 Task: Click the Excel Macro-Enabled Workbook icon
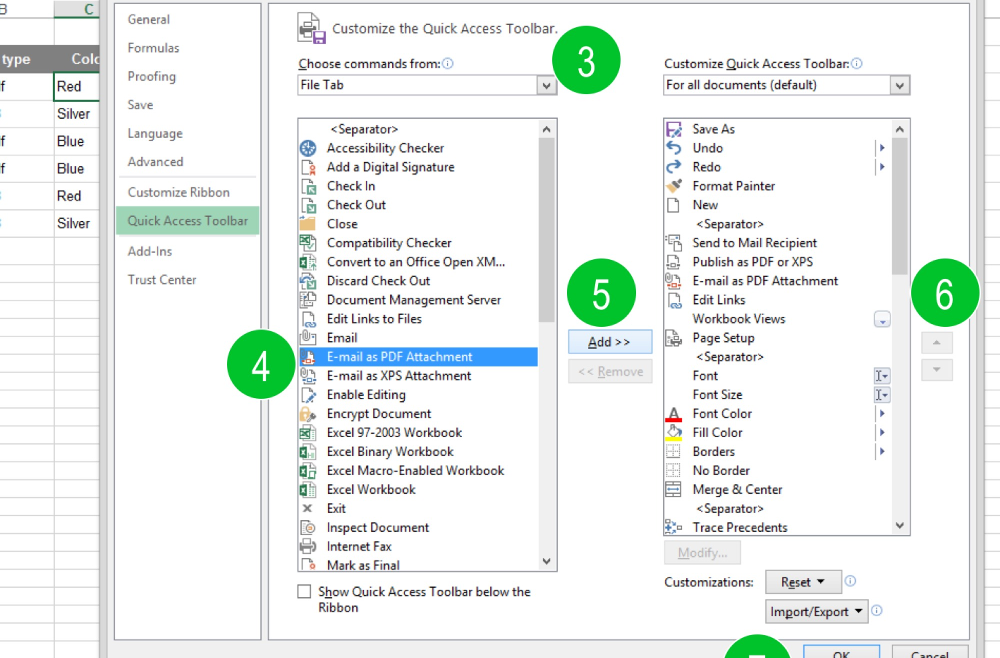tap(308, 471)
